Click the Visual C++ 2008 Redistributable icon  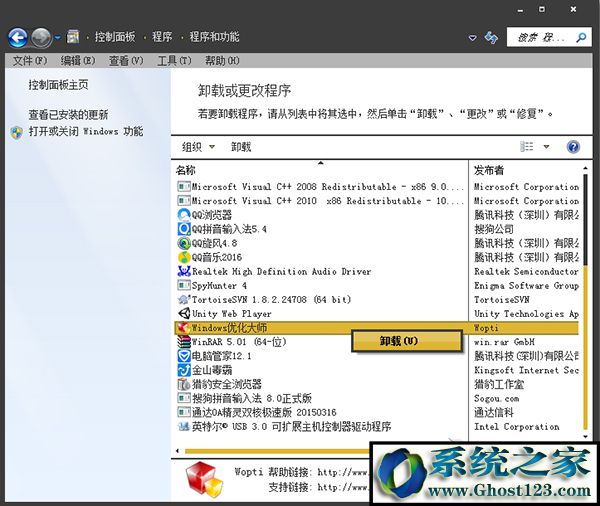(184, 187)
